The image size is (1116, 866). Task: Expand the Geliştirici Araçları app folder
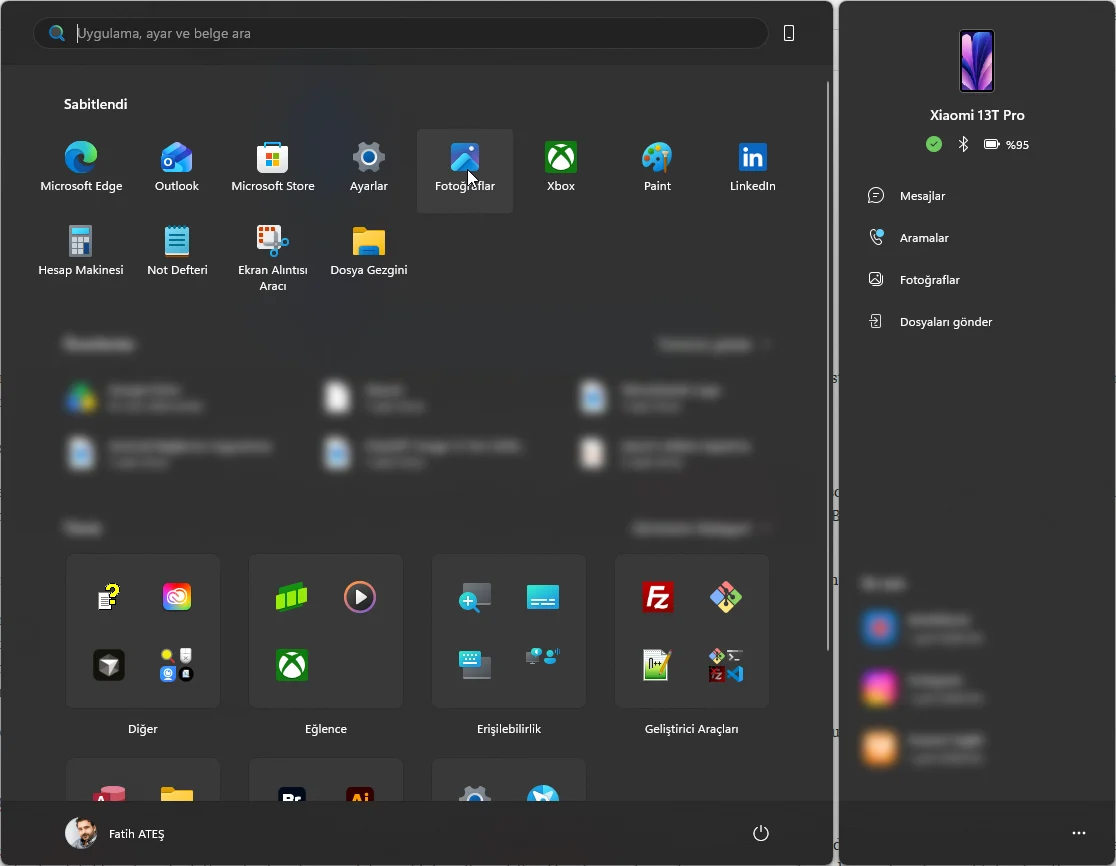691,631
